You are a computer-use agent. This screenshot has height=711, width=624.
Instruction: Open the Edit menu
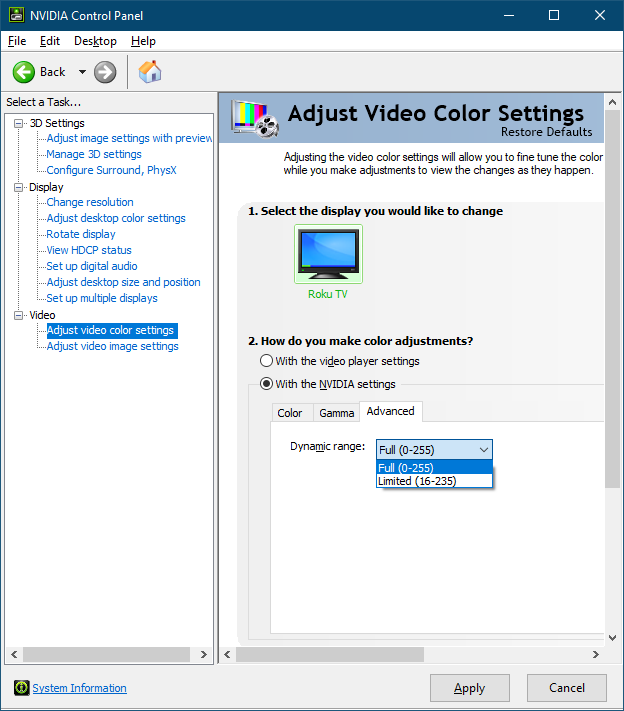click(x=49, y=41)
